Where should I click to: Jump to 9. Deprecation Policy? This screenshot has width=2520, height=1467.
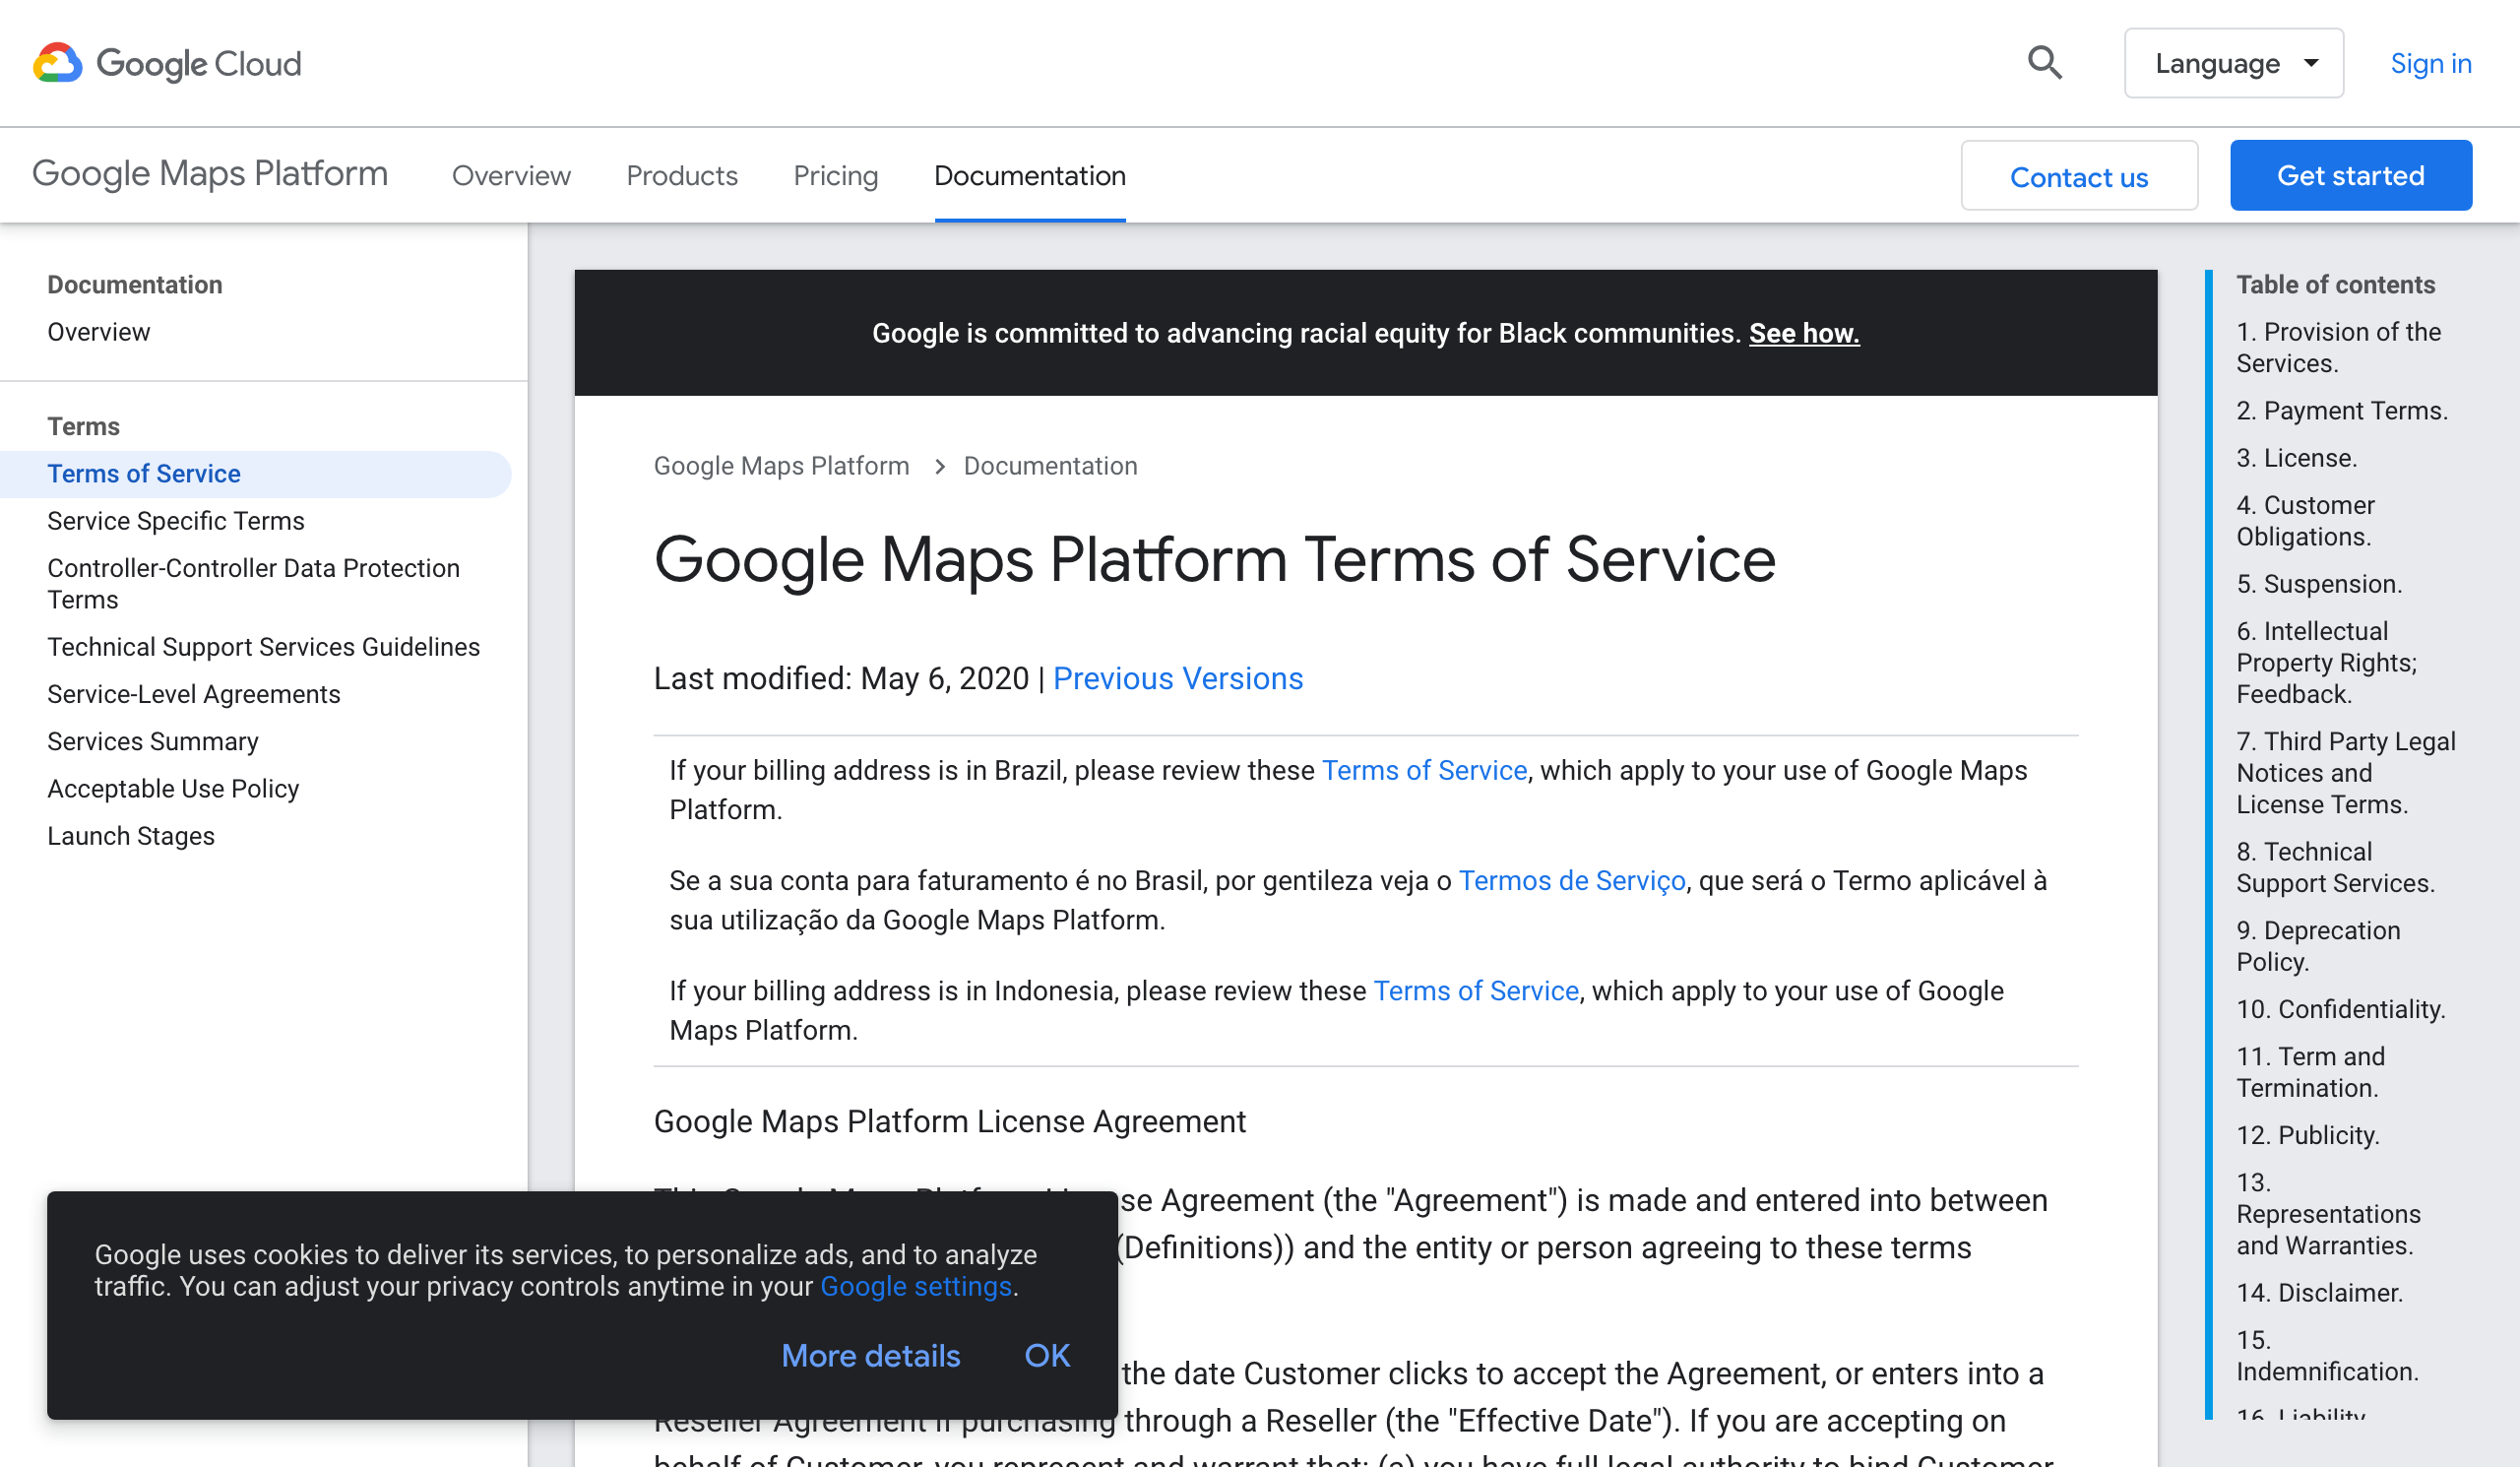tap(2318, 946)
